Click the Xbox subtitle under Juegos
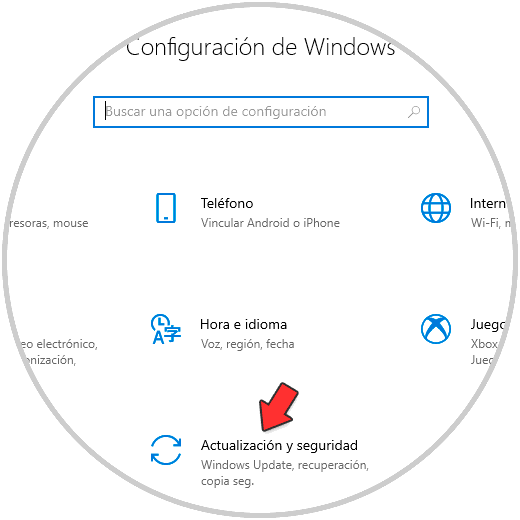 484,344
